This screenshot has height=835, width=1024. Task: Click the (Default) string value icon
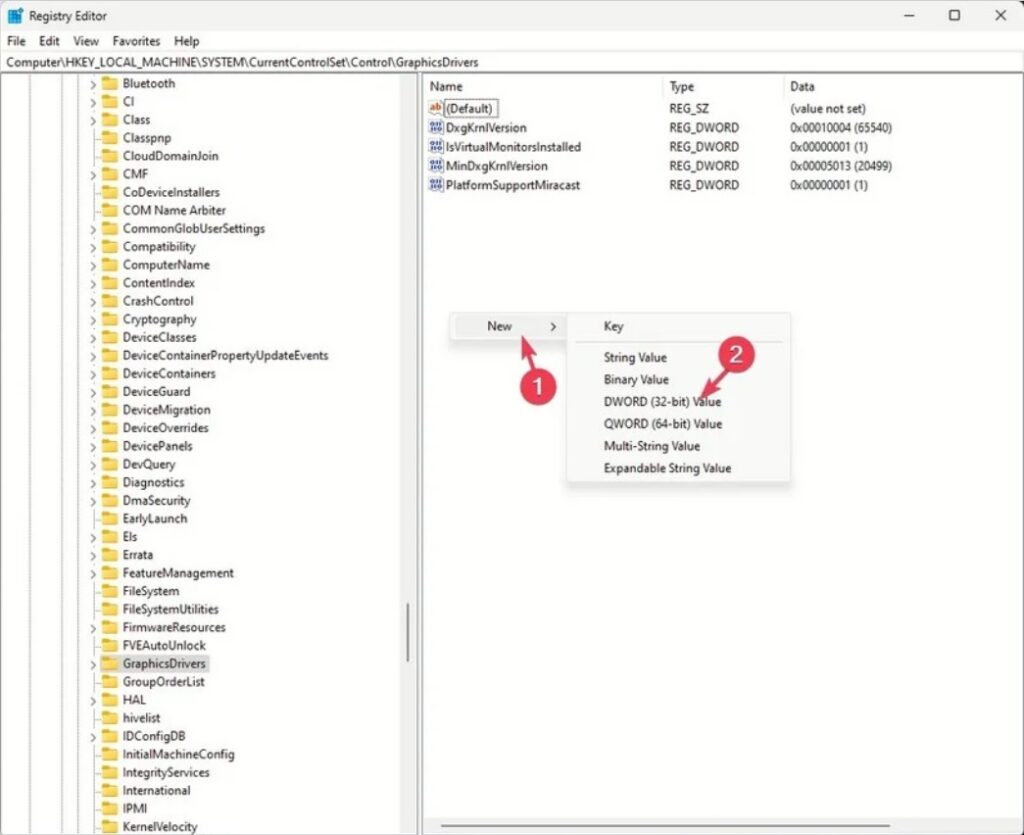point(435,108)
